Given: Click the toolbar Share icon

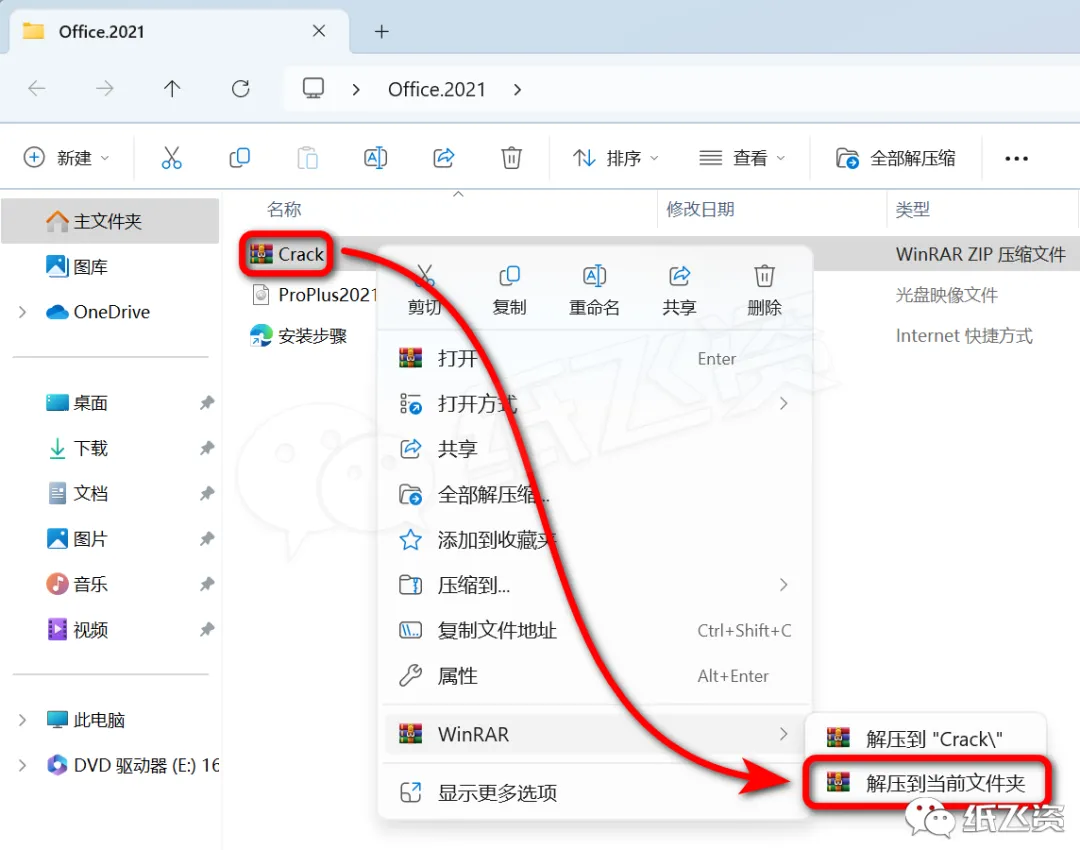Looking at the screenshot, I should click(x=444, y=158).
